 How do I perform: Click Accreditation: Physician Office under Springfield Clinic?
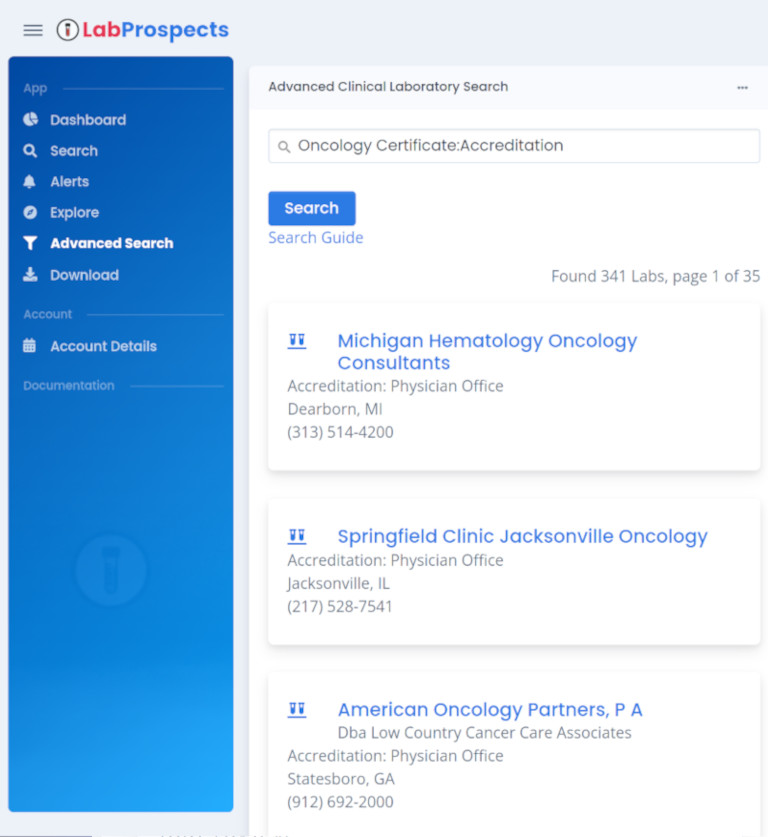(x=395, y=560)
